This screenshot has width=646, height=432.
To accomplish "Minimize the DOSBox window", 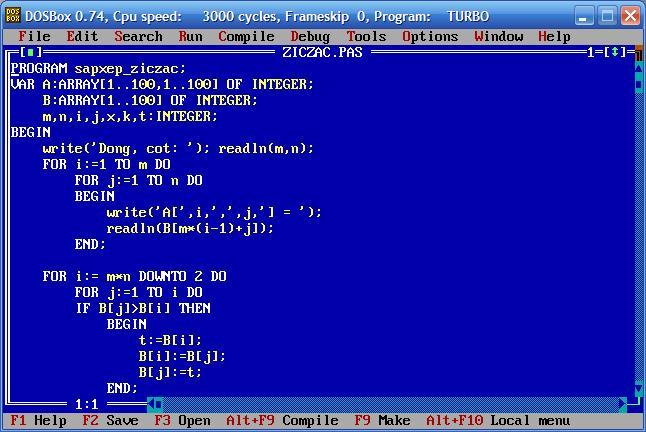I will [x=583, y=16].
